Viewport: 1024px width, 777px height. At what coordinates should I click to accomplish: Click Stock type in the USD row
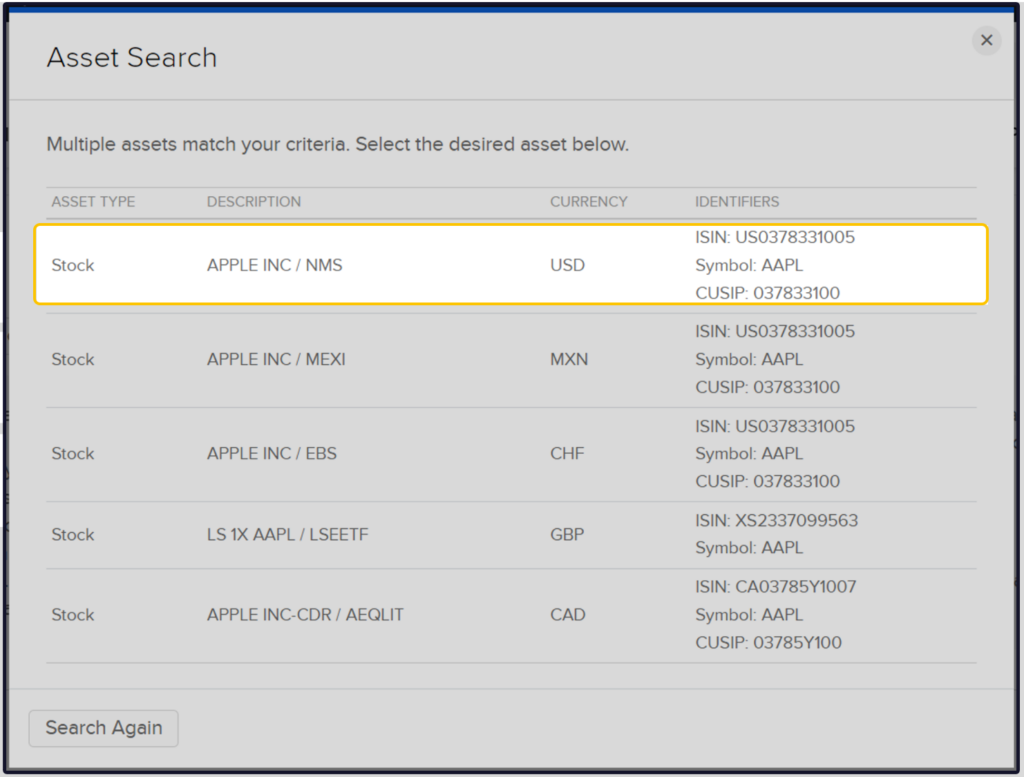[72, 265]
